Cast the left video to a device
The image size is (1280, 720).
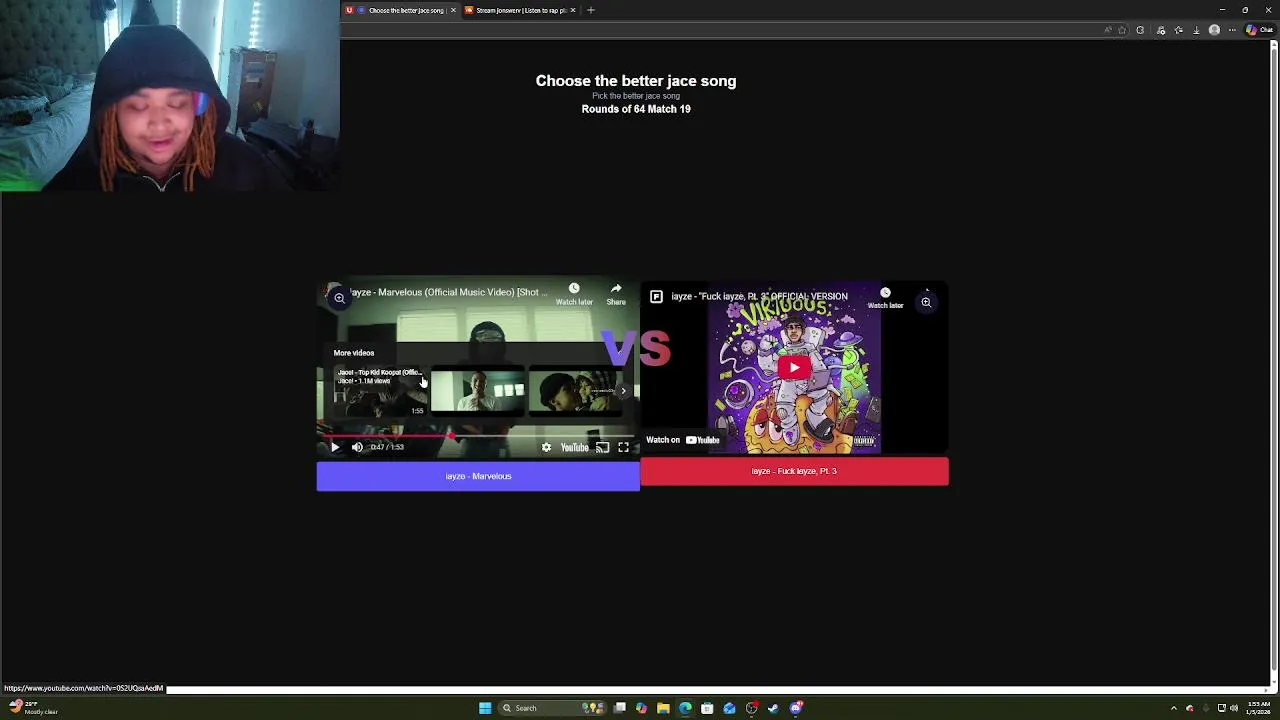click(x=602, y=447)
